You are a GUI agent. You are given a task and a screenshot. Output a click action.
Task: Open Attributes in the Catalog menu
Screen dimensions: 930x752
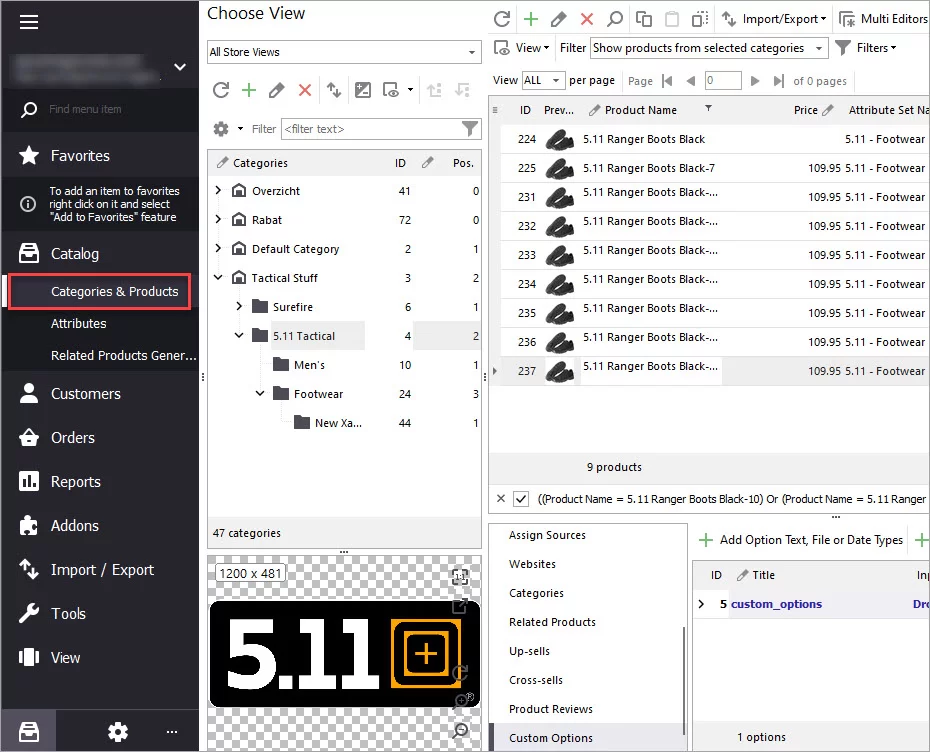coord(78,324)
